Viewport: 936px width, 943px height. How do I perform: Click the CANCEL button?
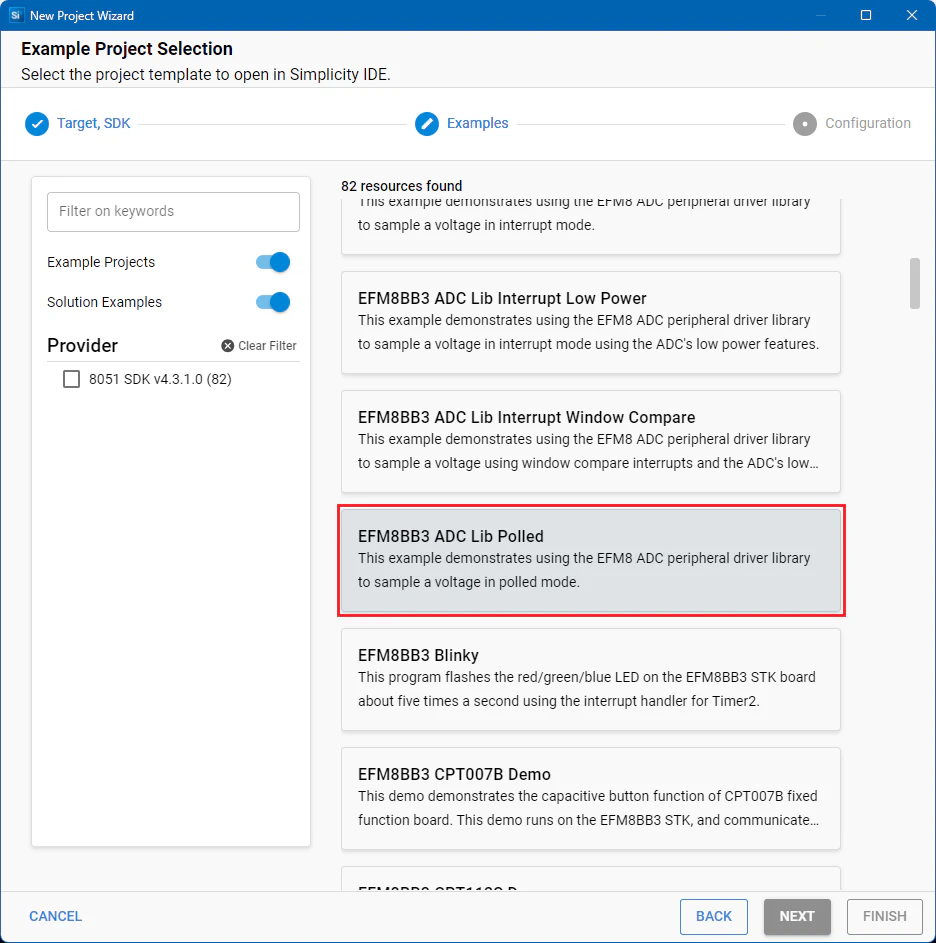pyautogui.click(x=55, y=916)
